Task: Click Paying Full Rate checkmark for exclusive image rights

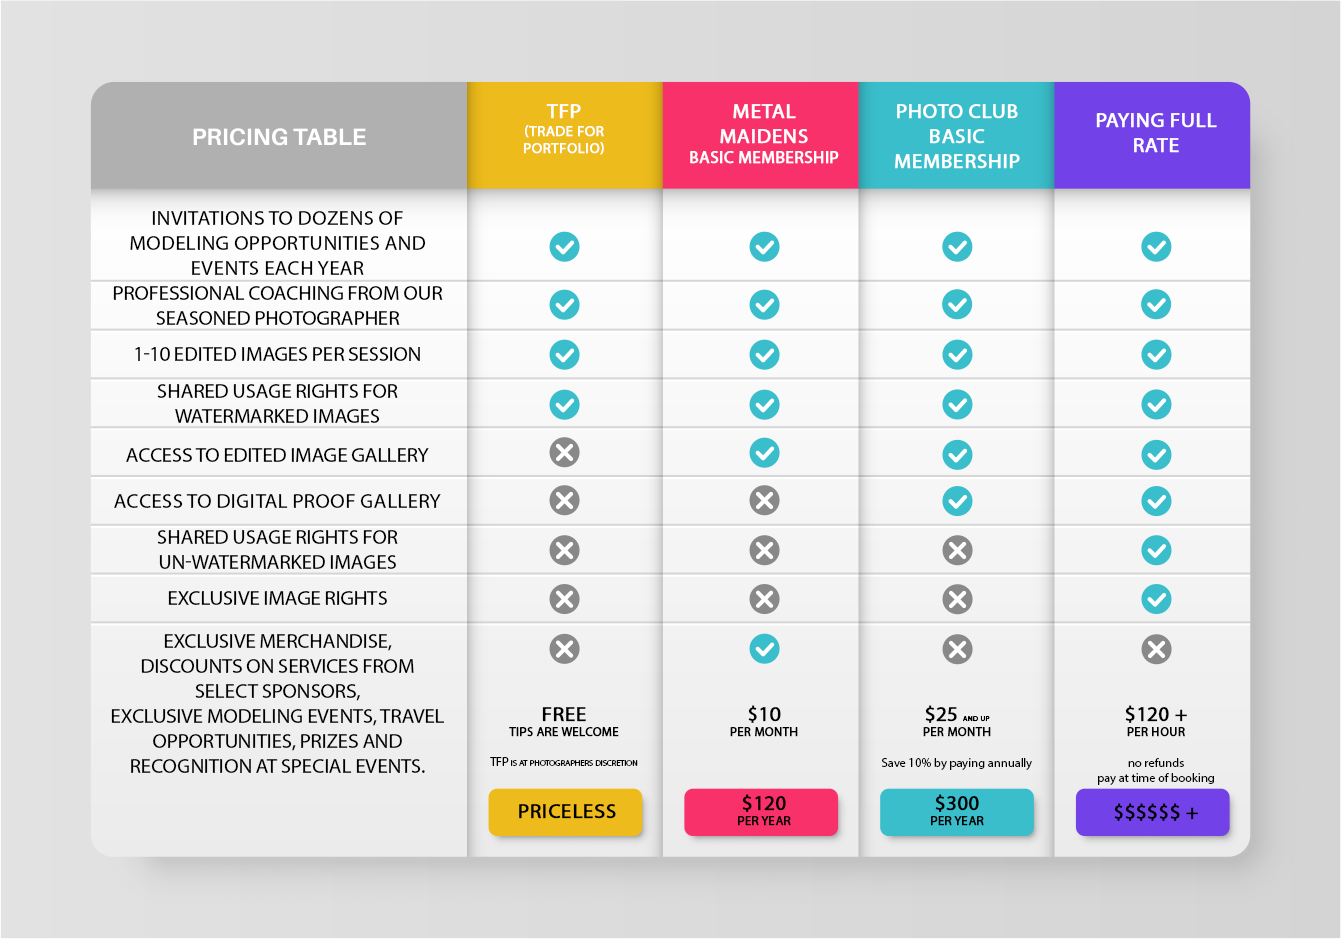Action: (x=1156, y=599)
